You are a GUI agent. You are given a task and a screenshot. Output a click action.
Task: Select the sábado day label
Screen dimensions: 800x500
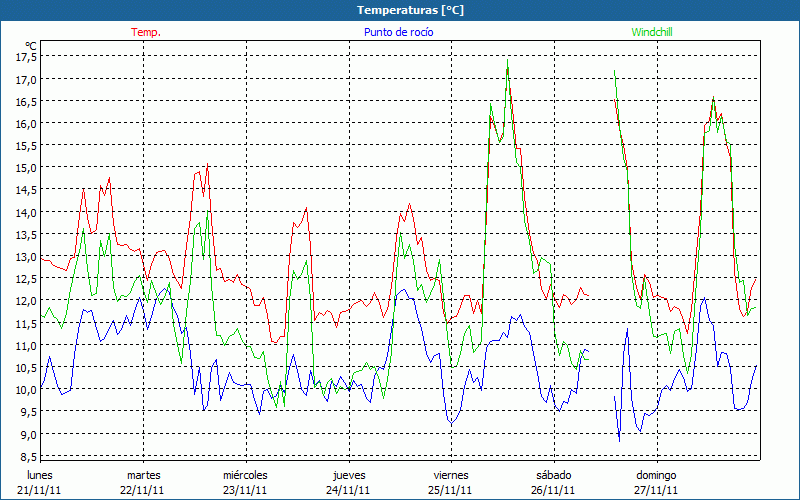coord(553,475)
